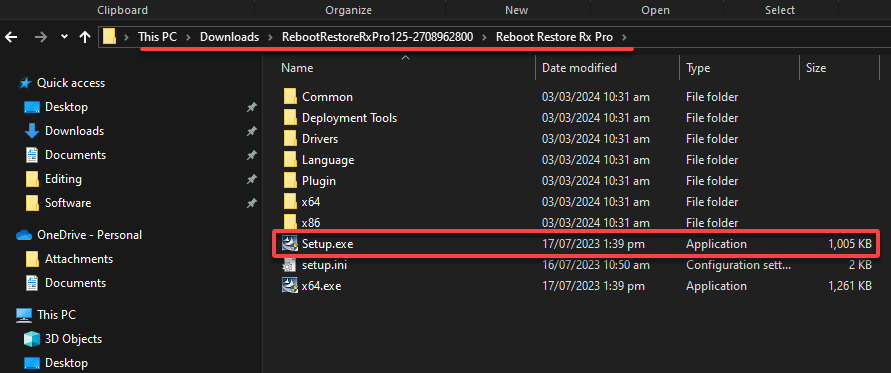
Task: Go back with the Back arrow
Action: (11, 38)
